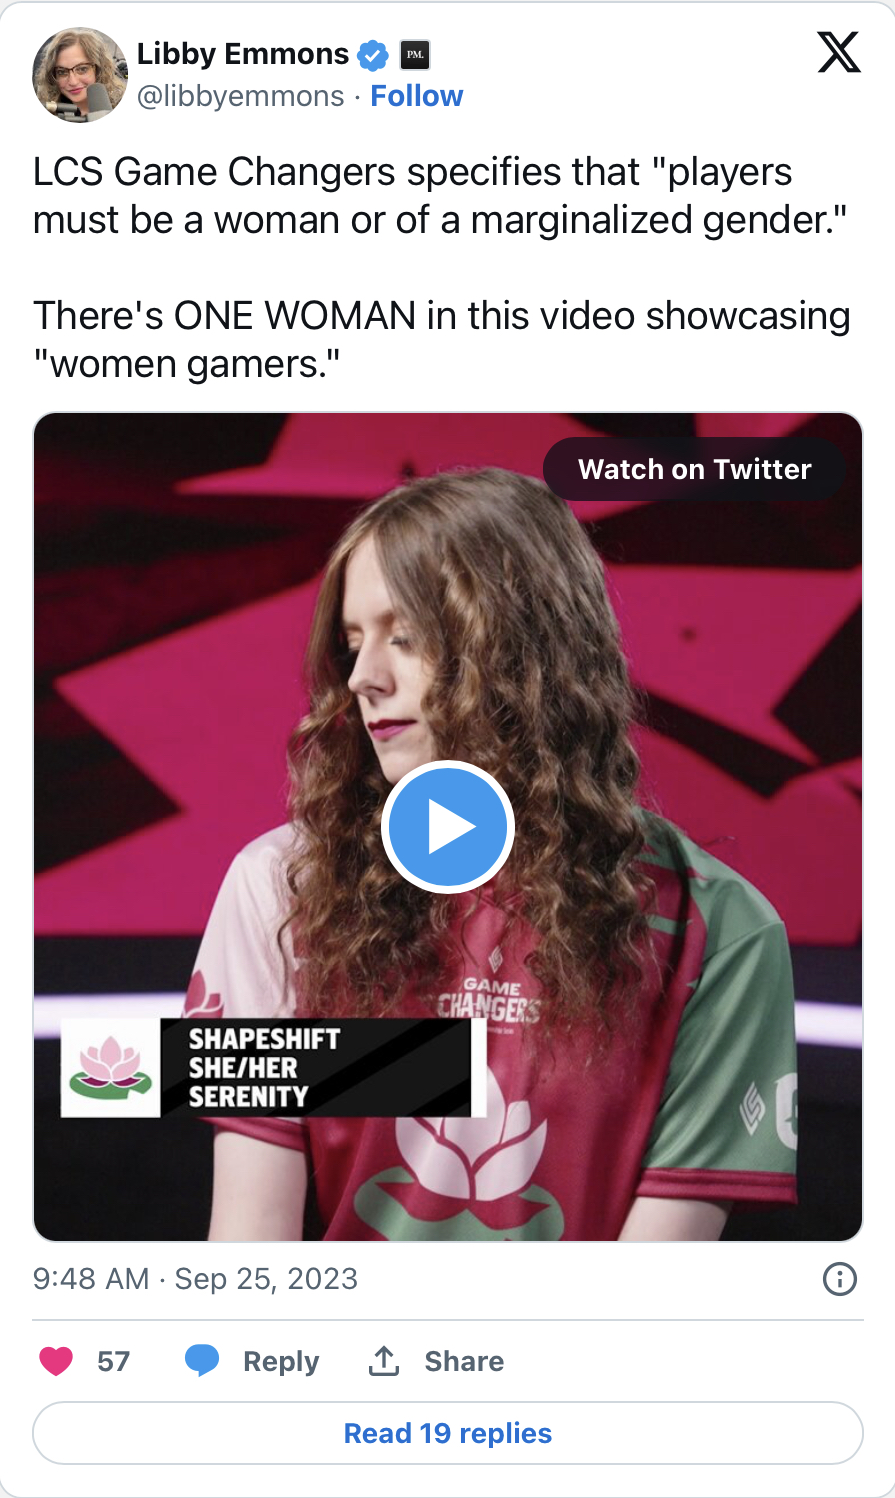Like the tweet with heart icon
The image size is (895, 1498).
[x=56, y=1361]
